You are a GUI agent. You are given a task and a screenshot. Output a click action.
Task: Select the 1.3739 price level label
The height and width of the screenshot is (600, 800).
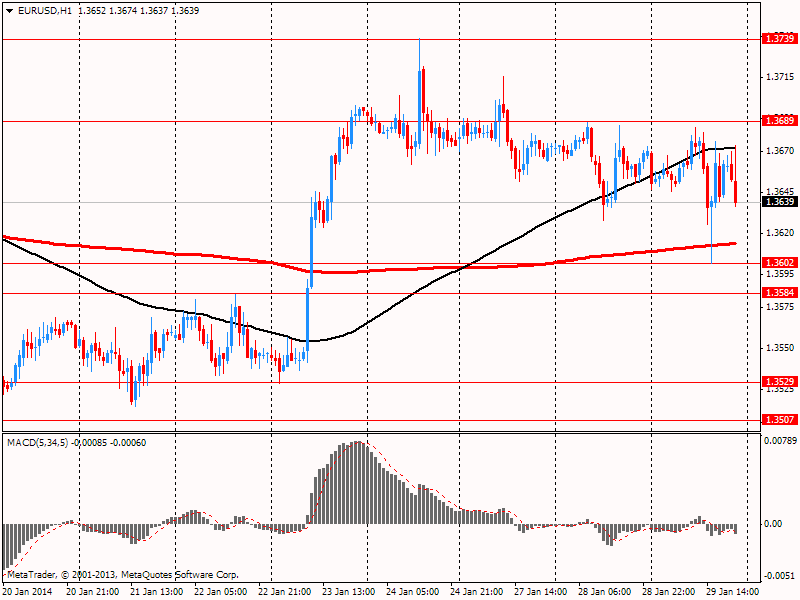tap(779, 39)
